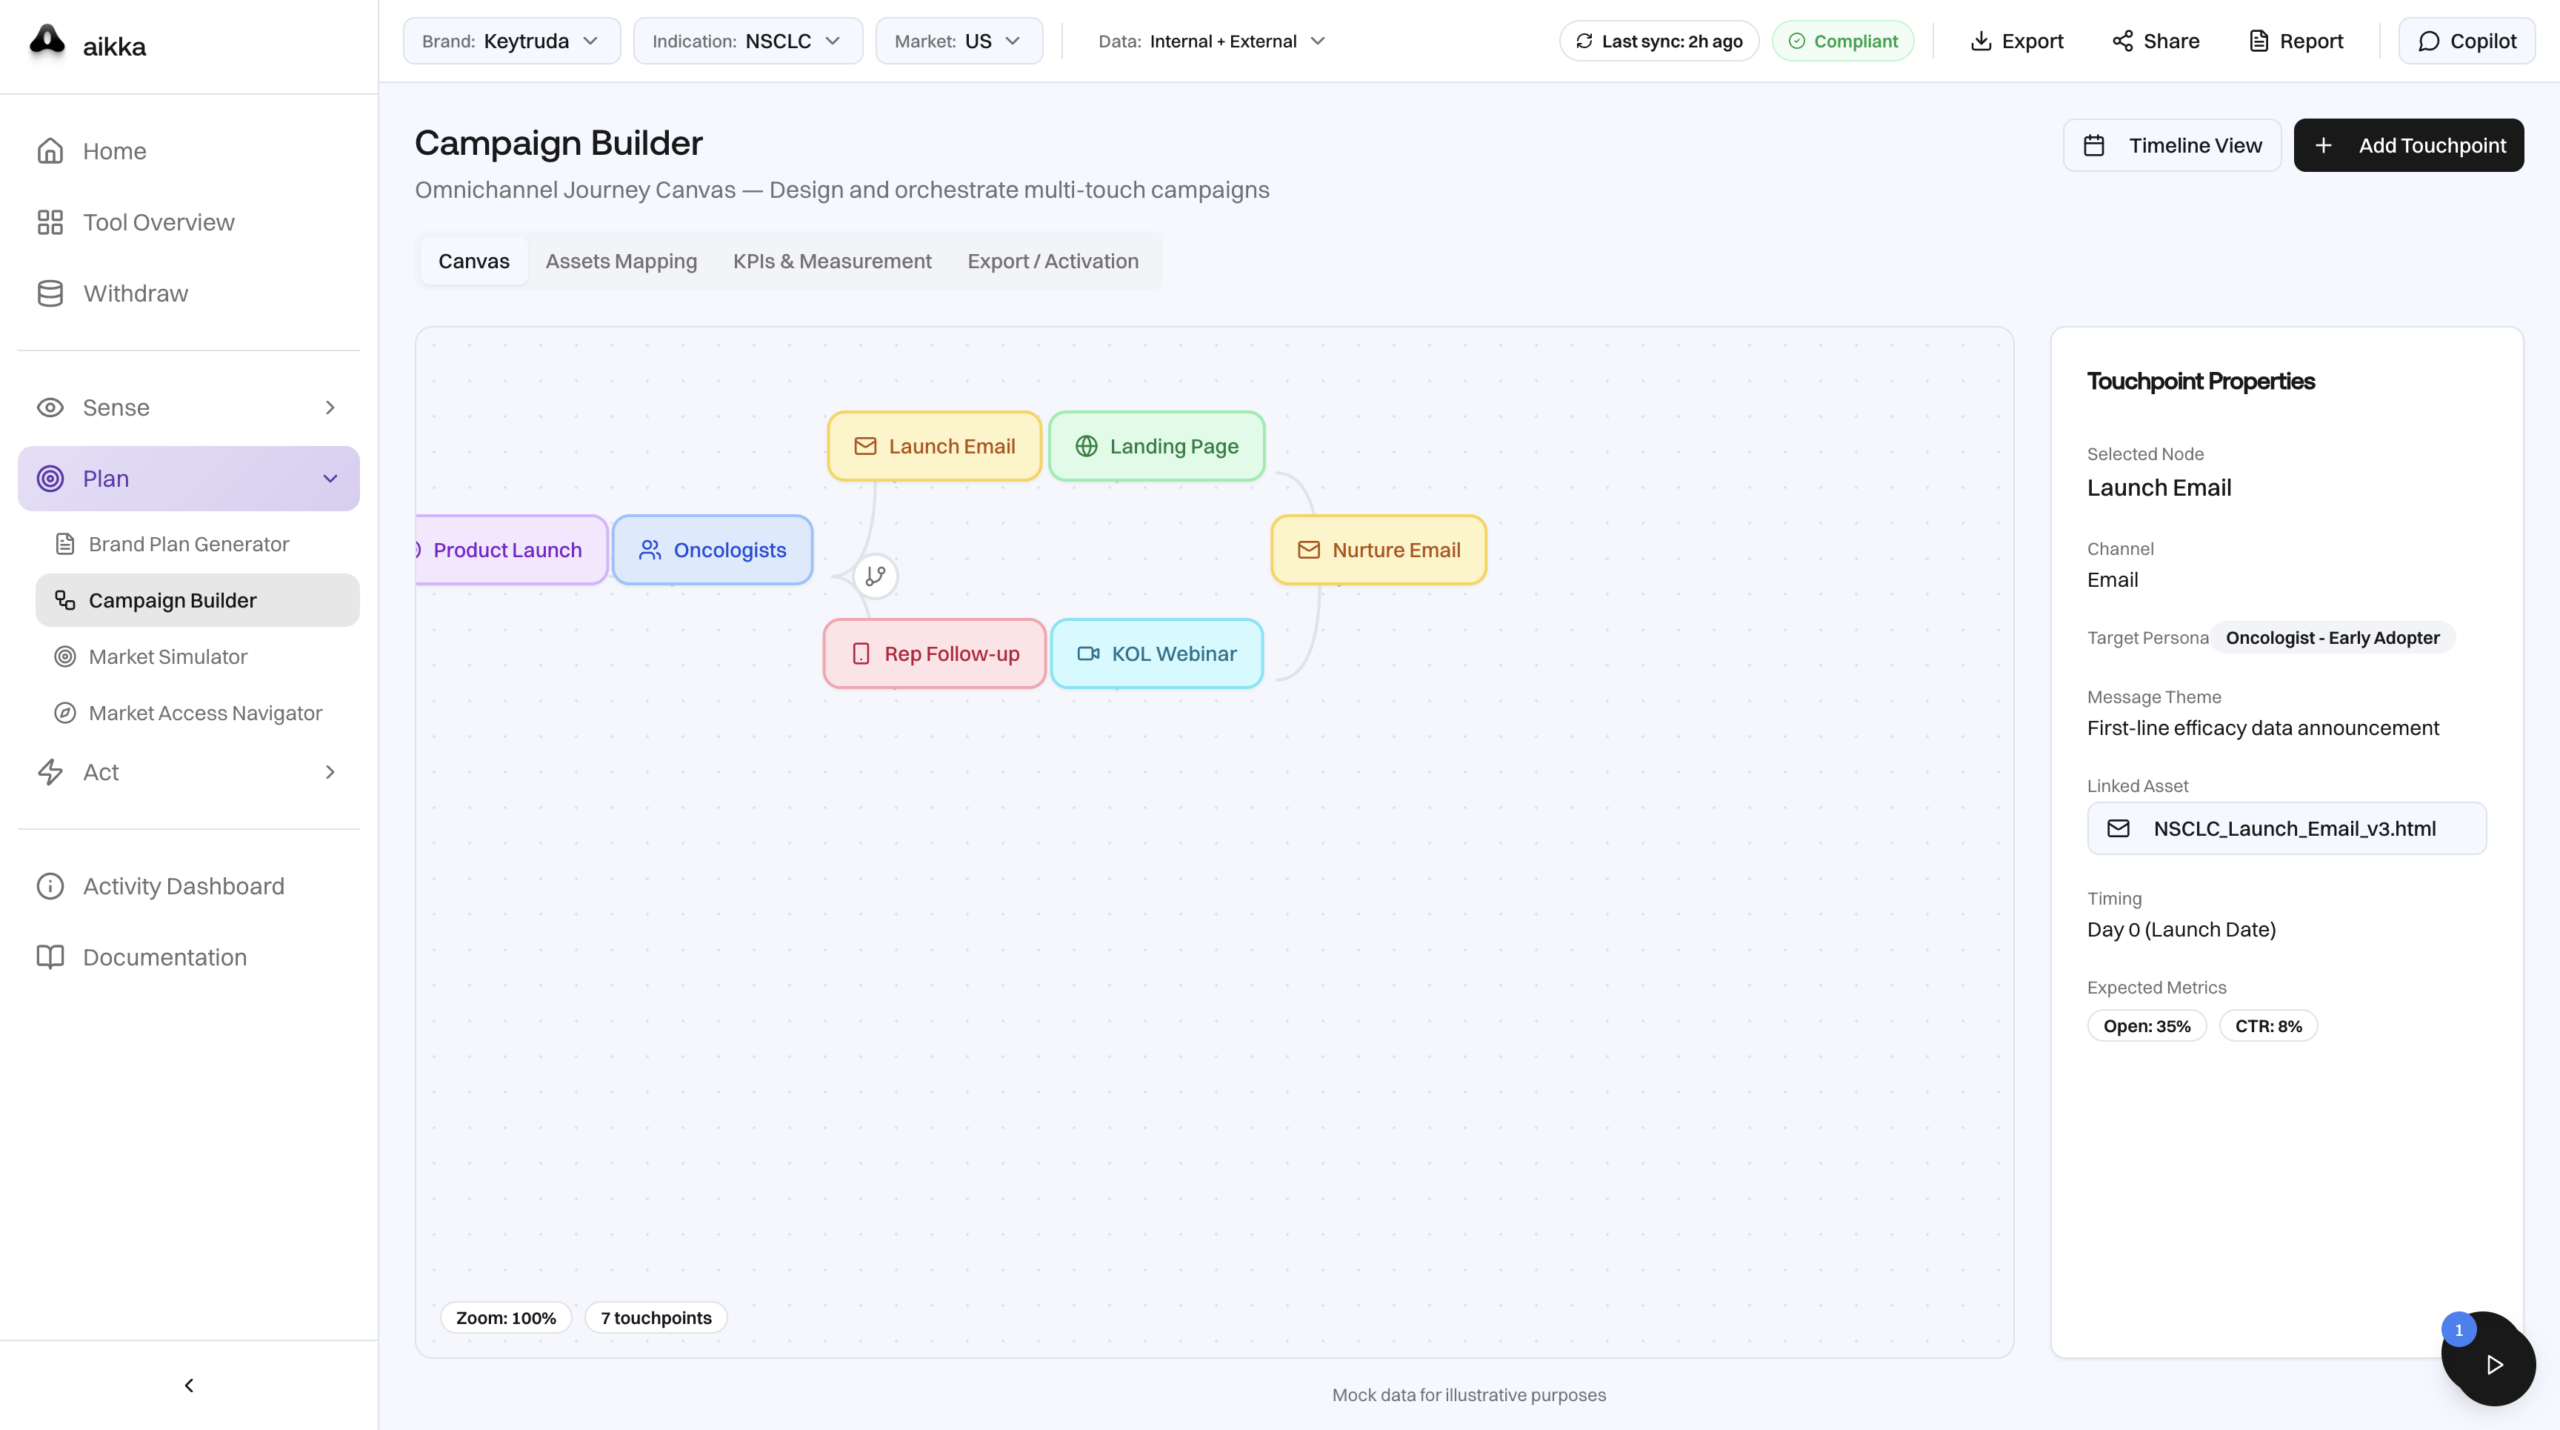Expand the Sense sidebar section

(188, 407)
